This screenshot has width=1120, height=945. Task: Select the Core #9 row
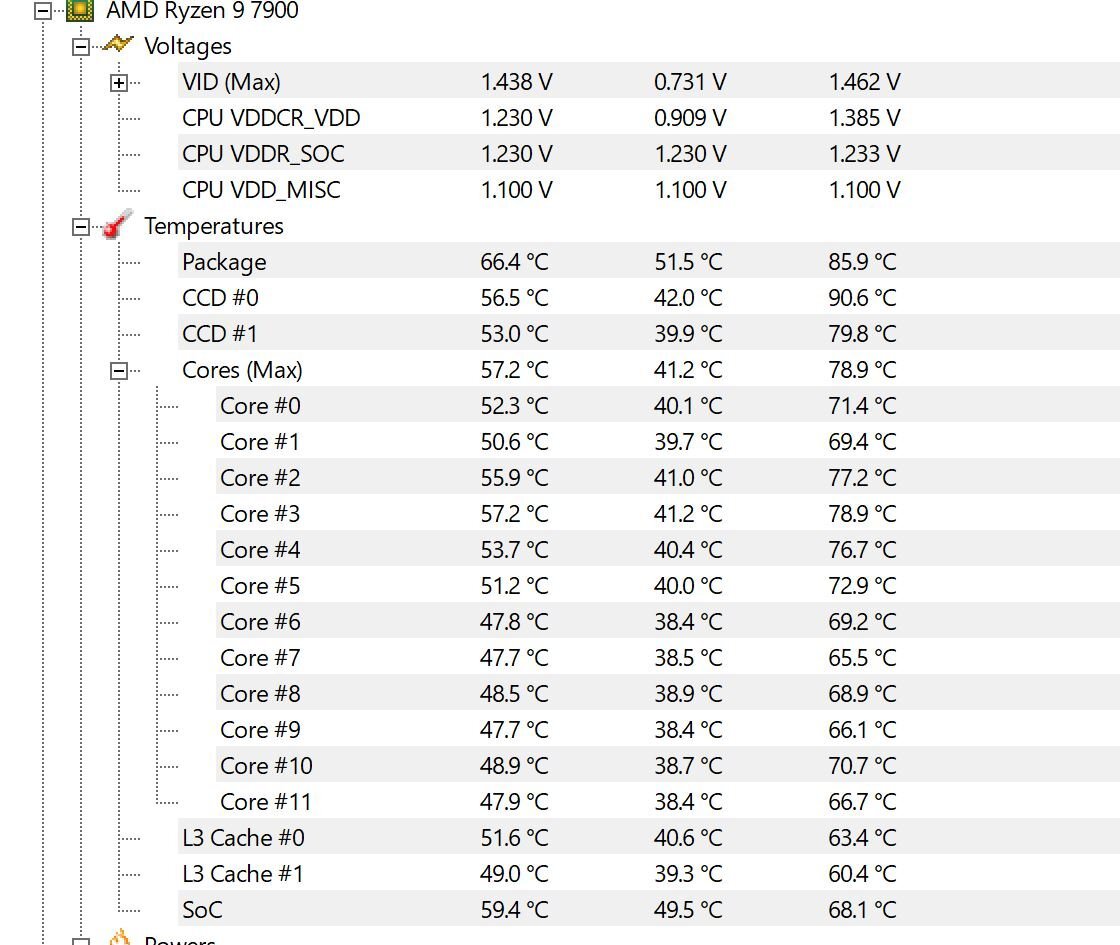[x=668, y=729]
